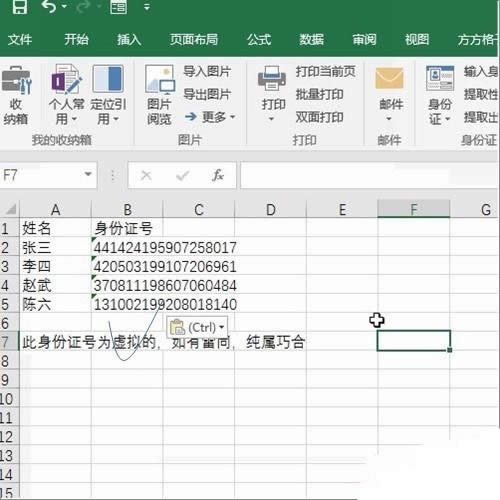Open the undo history dropdown arrow
Image resolution: width=500 pixels, height=500 pixels.
64,6
